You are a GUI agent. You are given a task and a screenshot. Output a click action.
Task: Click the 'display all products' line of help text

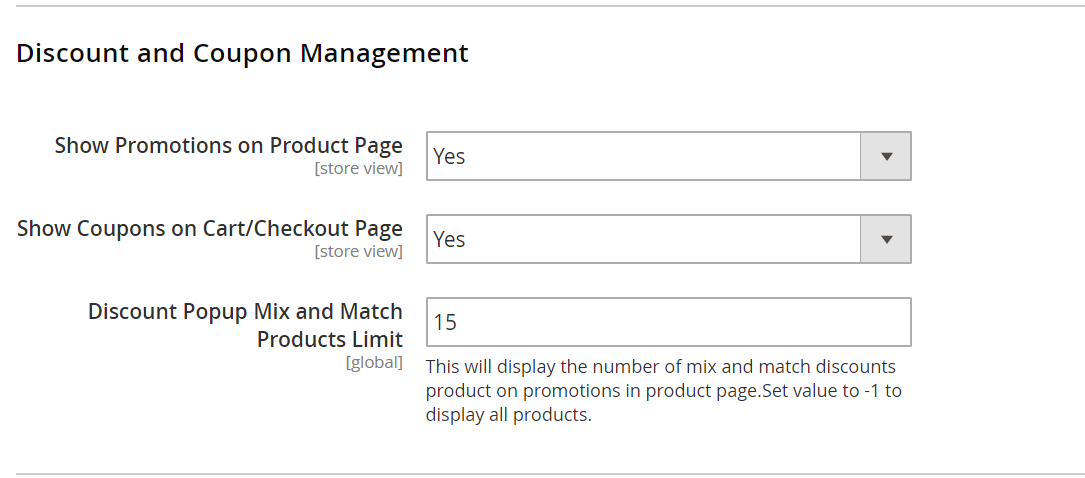coord(508,415)
